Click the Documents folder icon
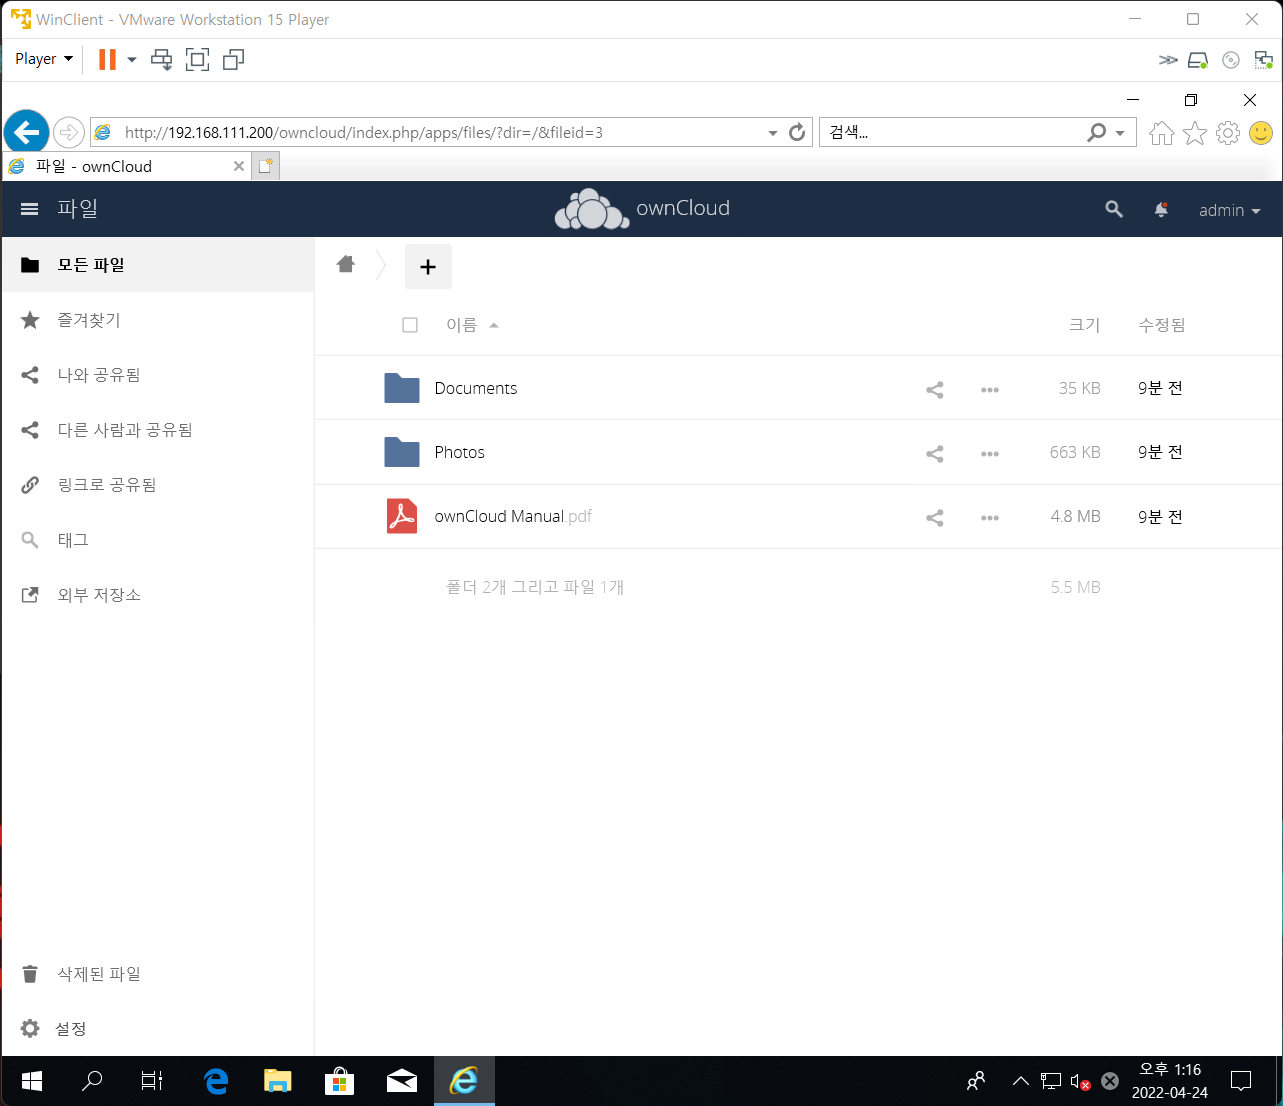Image resolution: width=1283 pixels, height=1106 pixels. pyautogui.click(x=402, y=388)
